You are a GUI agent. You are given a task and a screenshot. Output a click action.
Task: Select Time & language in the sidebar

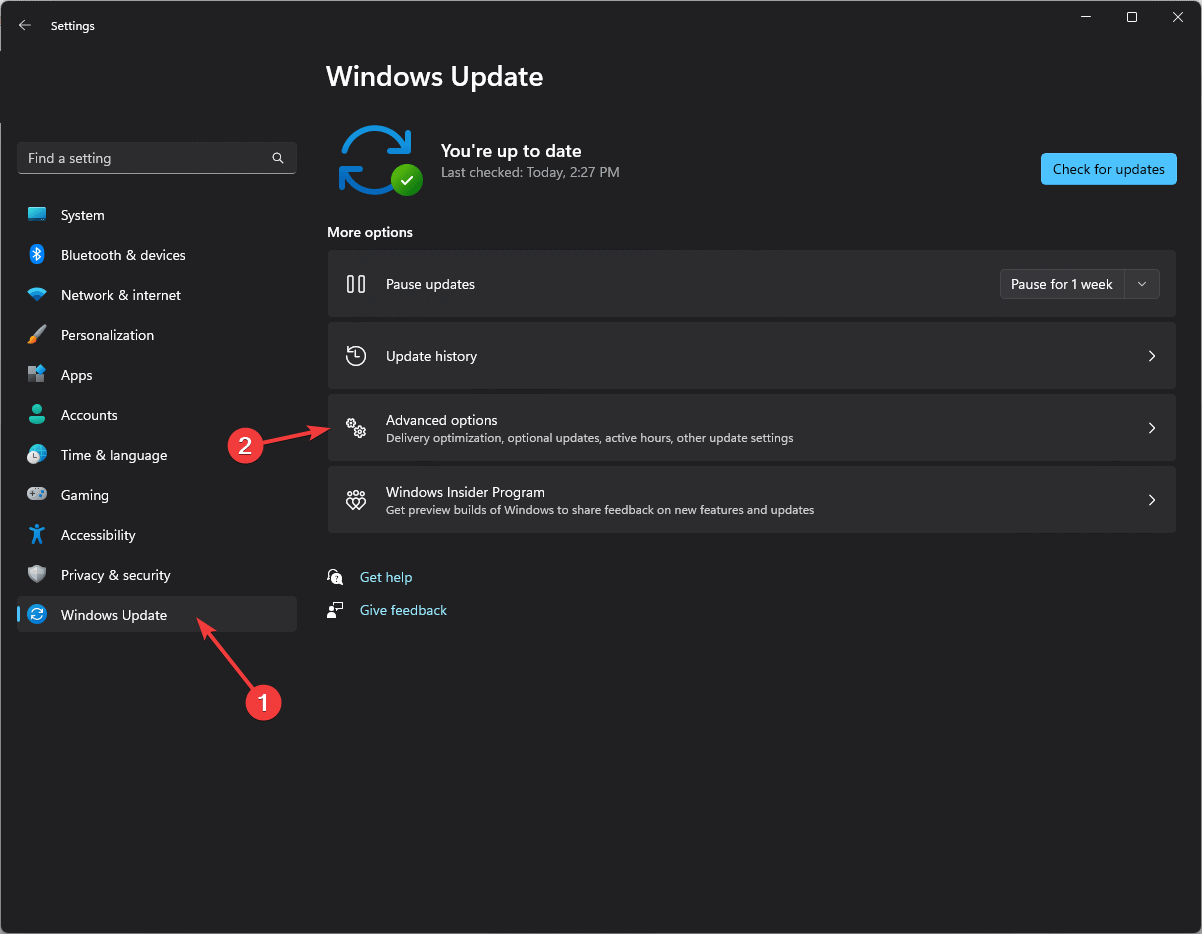36,454
